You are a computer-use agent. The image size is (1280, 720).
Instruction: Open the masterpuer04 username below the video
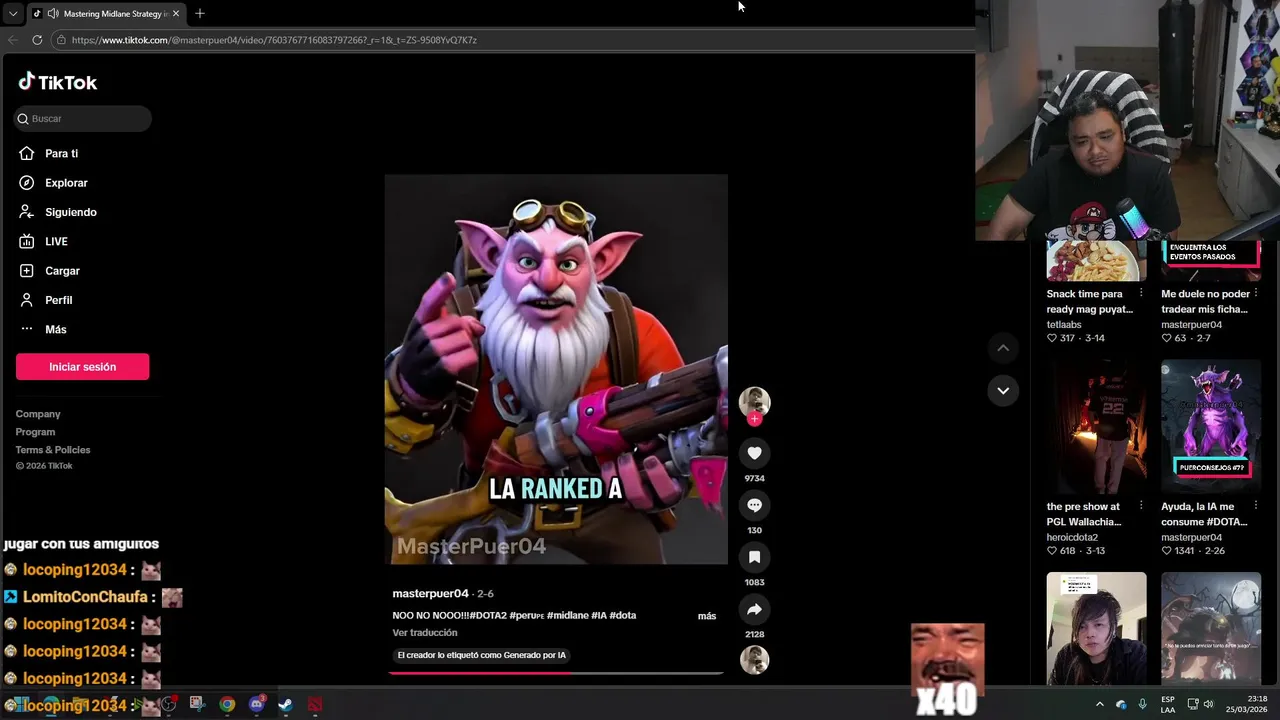coord(430,593)
